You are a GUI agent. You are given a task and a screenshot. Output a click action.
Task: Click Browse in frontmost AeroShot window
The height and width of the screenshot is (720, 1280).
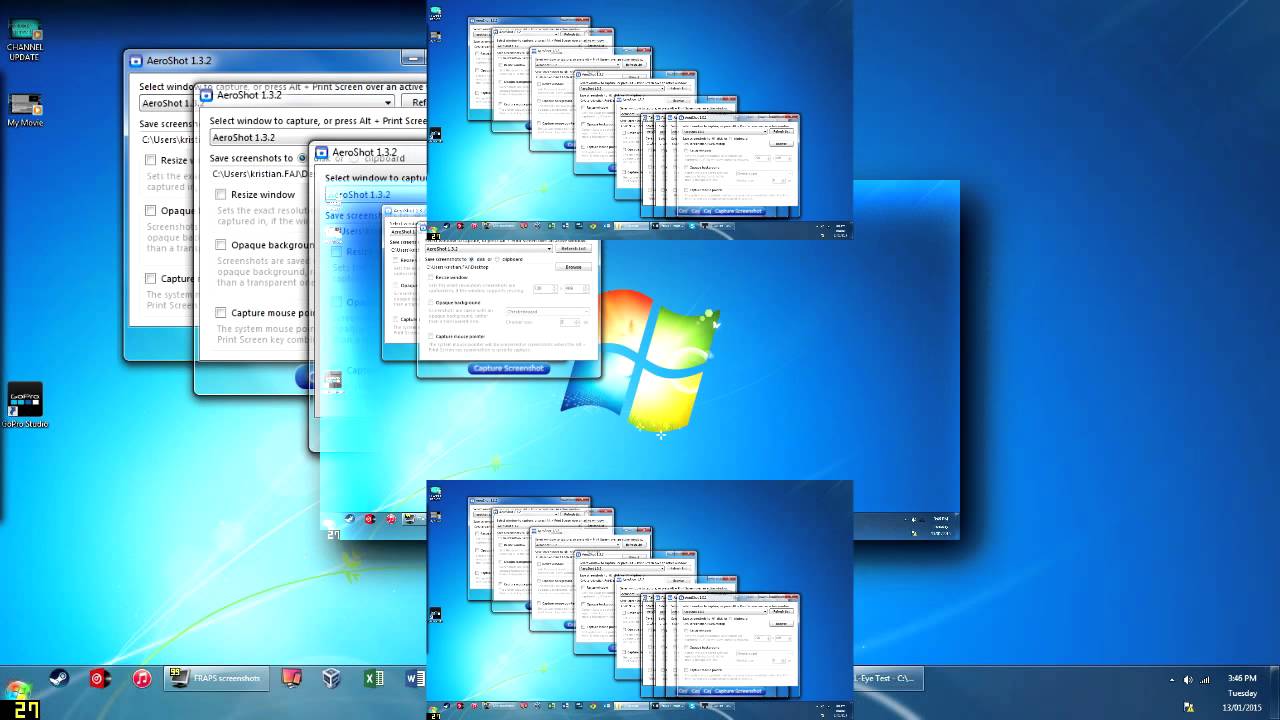click(573, 267)
